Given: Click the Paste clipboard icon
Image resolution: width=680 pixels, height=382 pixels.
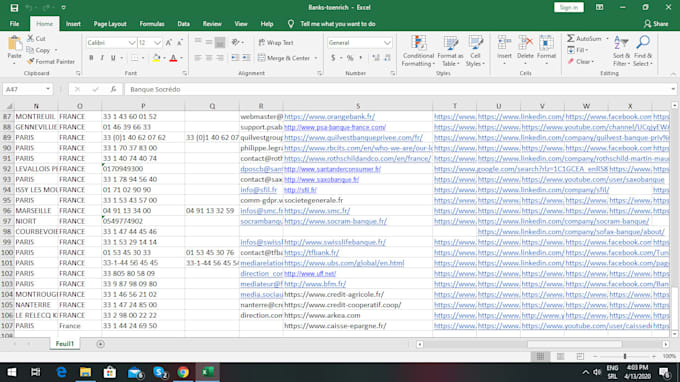Looking at the screenshot, I should pyautogui.click(x=14, y=43).
